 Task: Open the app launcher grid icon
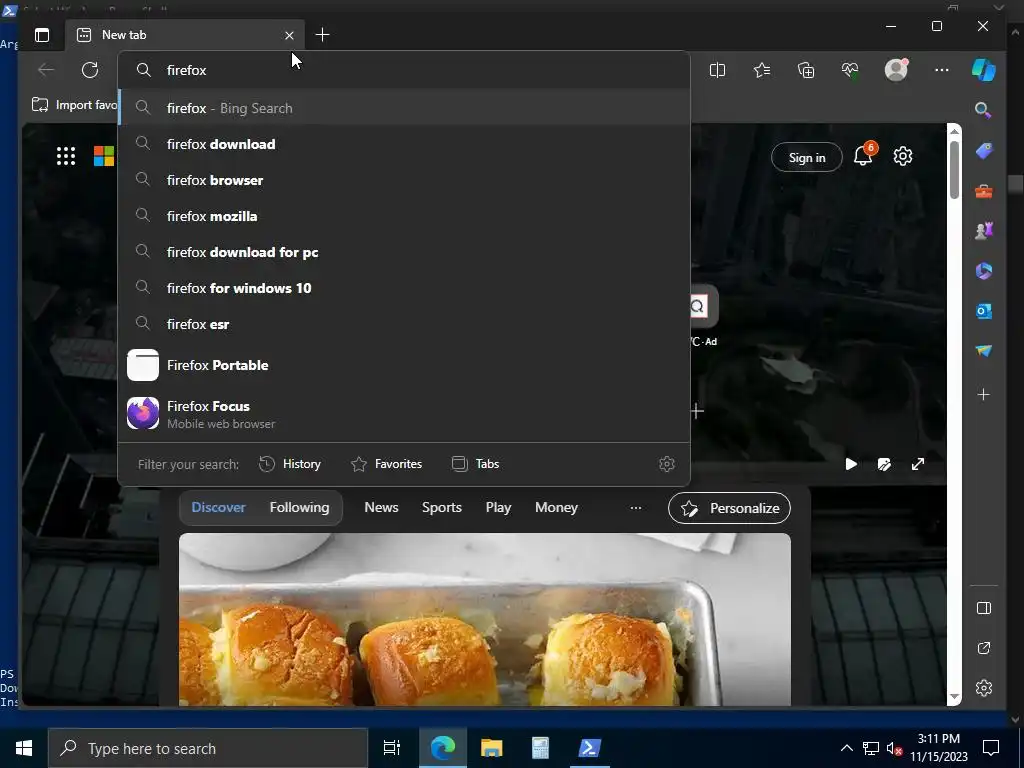coord(66,156)
